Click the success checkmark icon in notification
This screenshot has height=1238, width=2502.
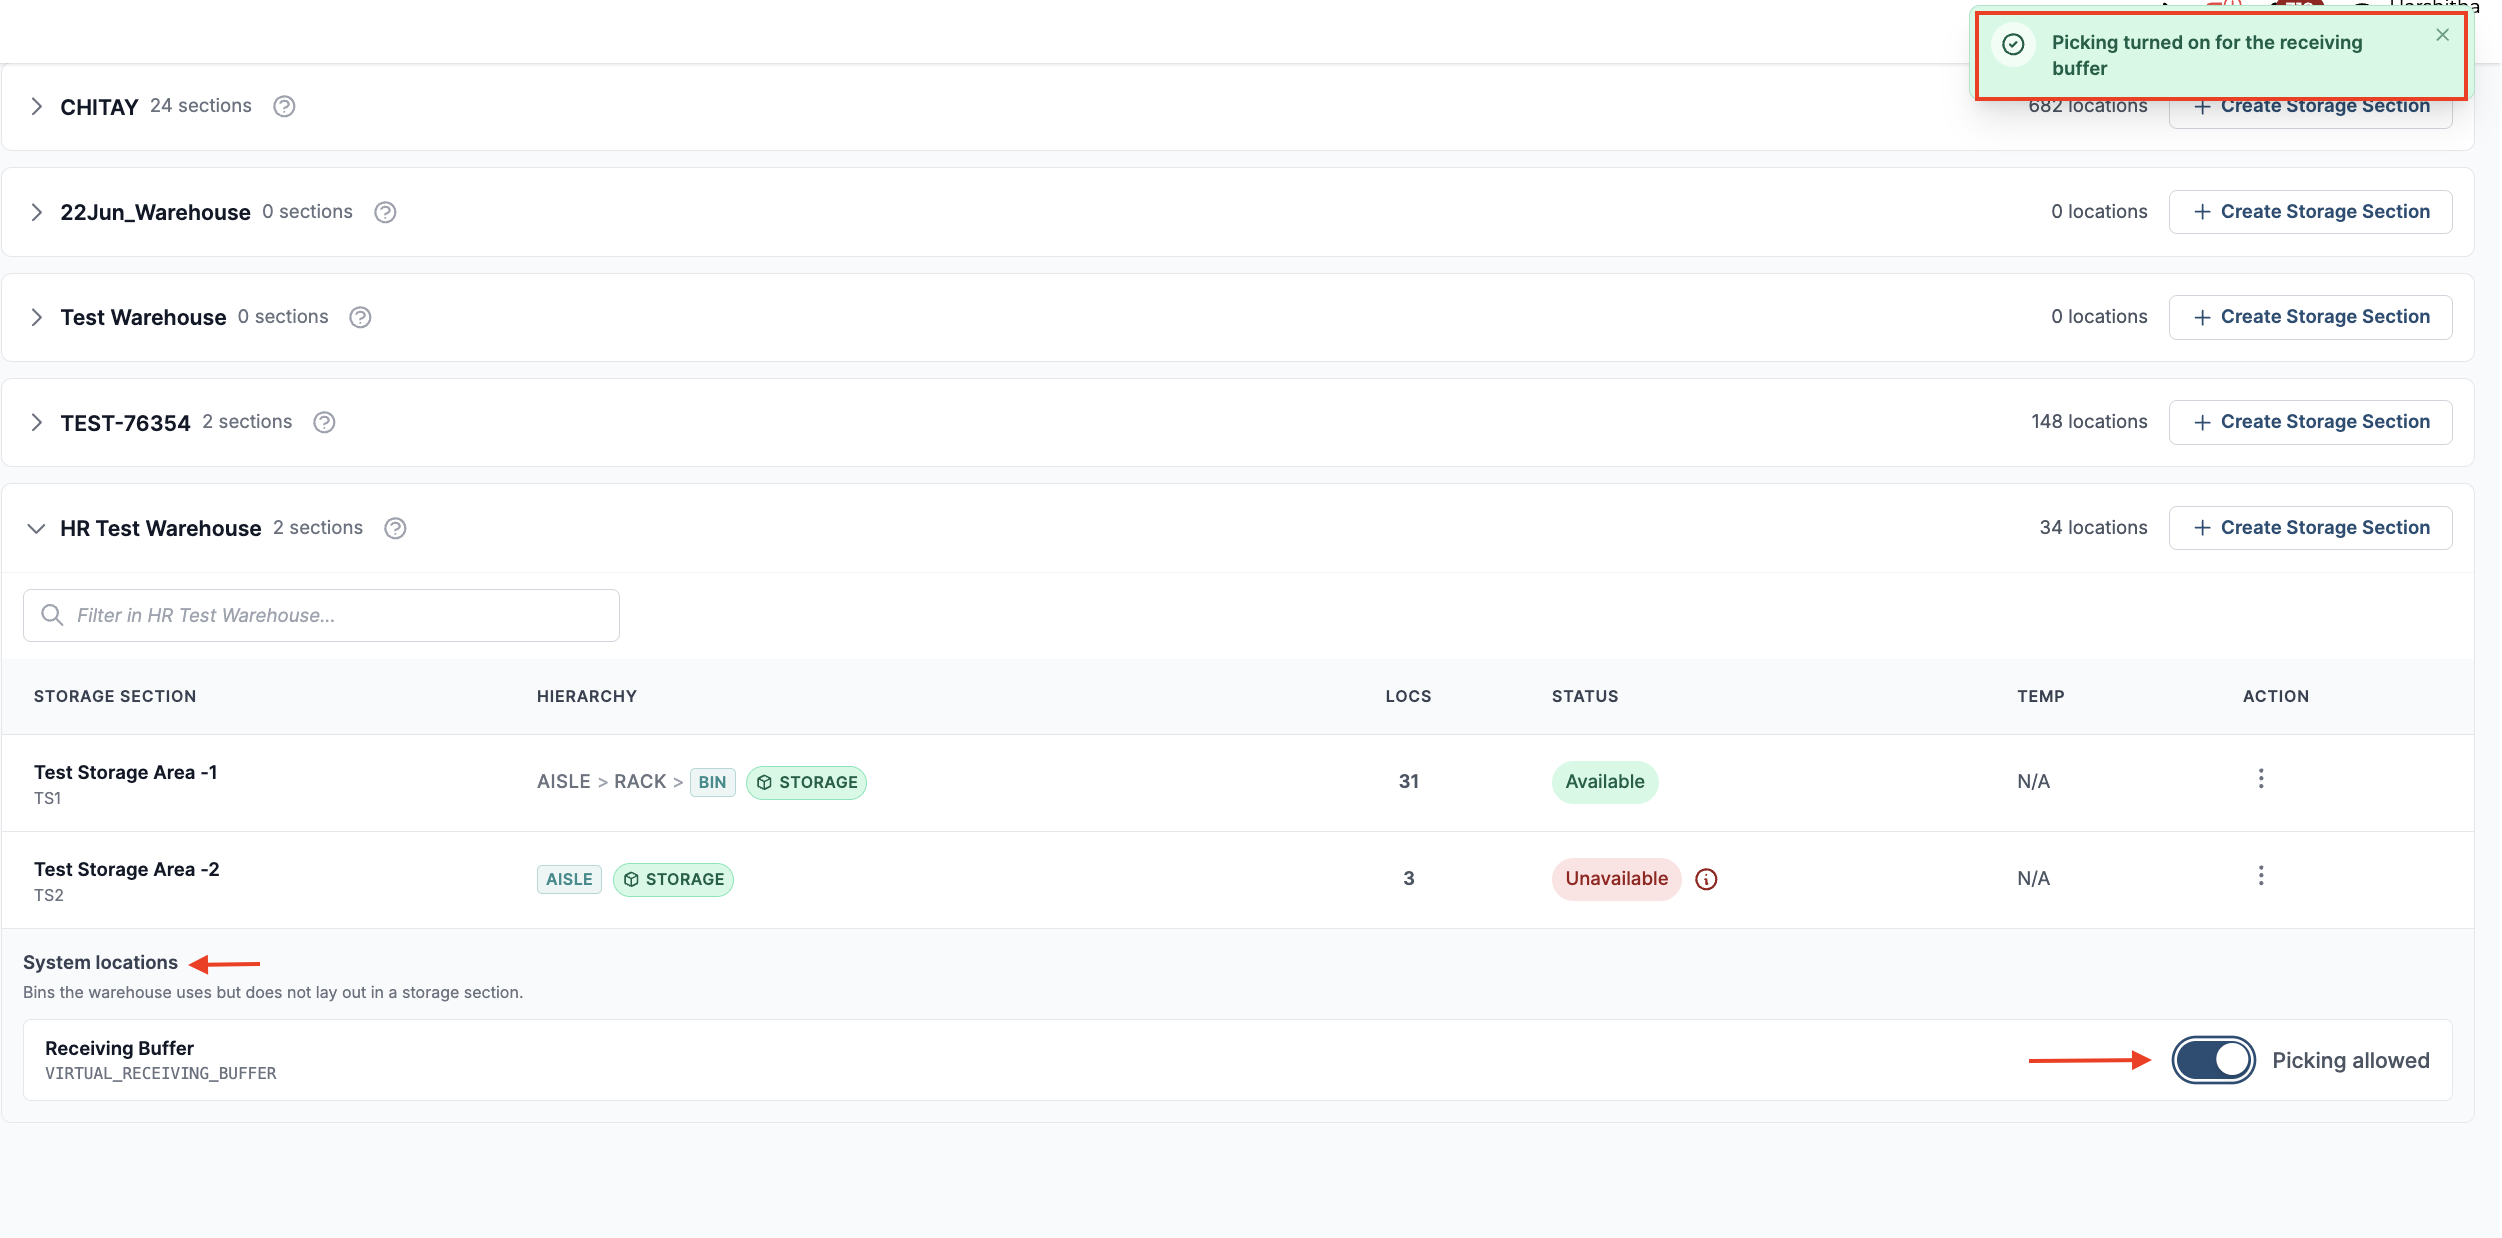[x=2013, y=44]
